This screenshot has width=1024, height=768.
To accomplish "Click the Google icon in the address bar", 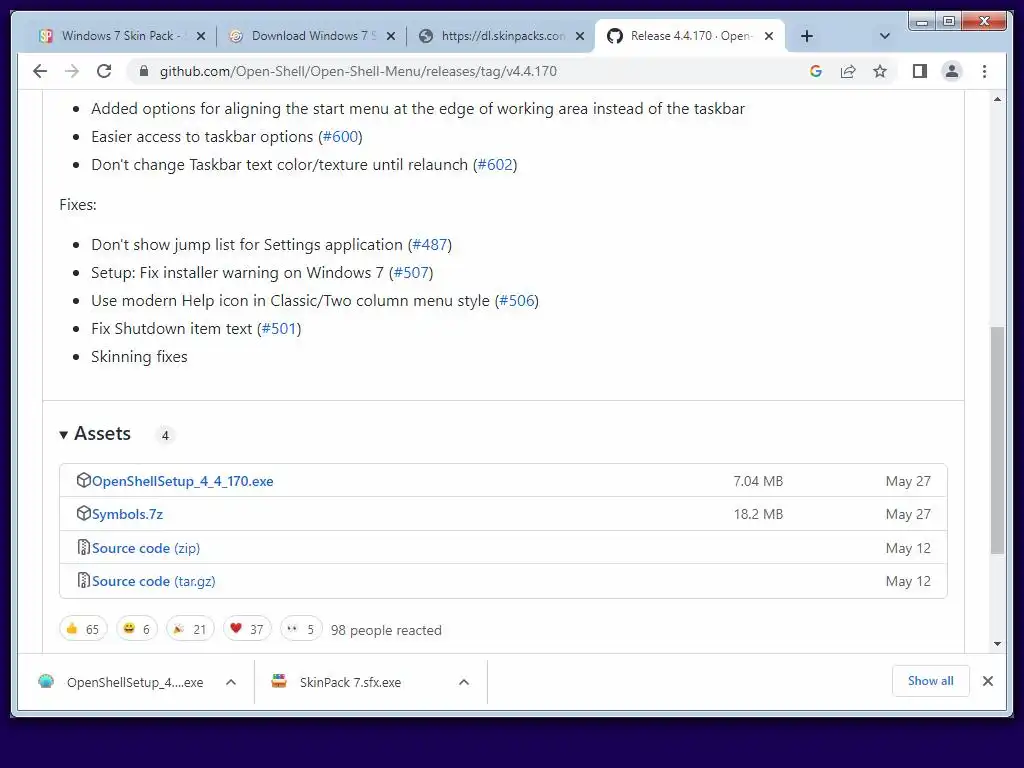I will pyautogui.click(x=816, y=71).
